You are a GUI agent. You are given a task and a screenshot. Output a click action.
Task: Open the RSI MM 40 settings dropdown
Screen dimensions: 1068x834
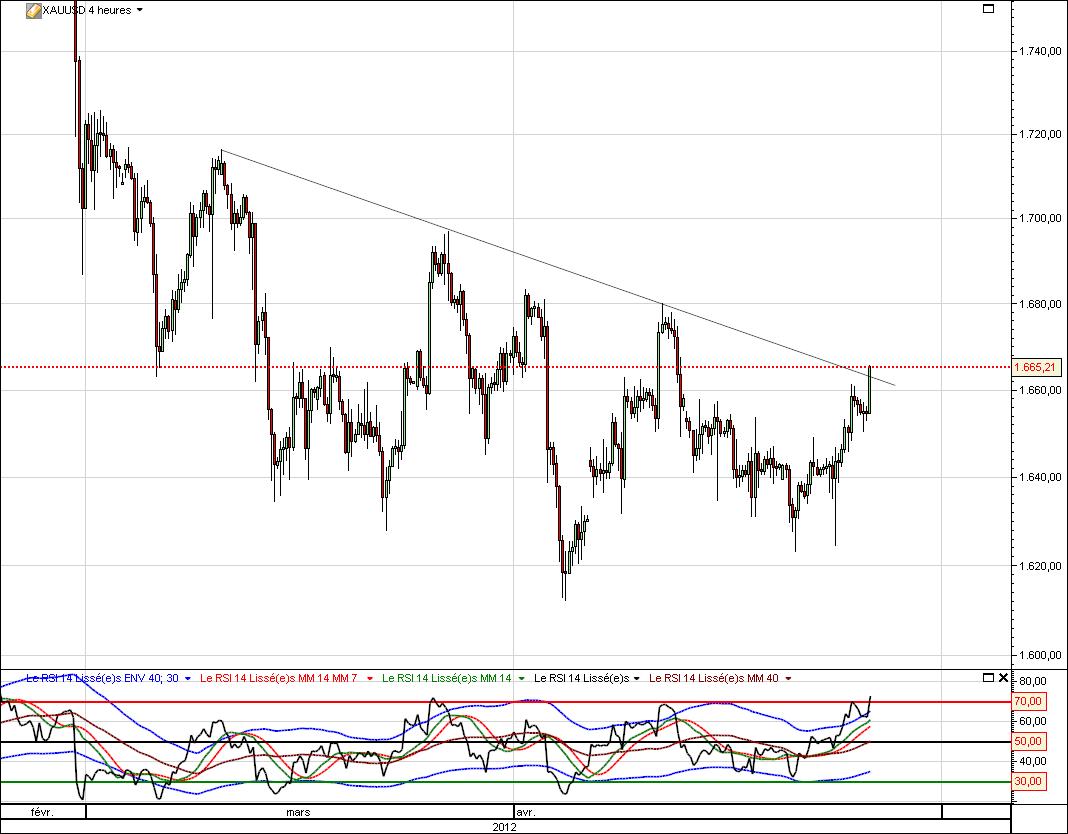click(785, 677)
